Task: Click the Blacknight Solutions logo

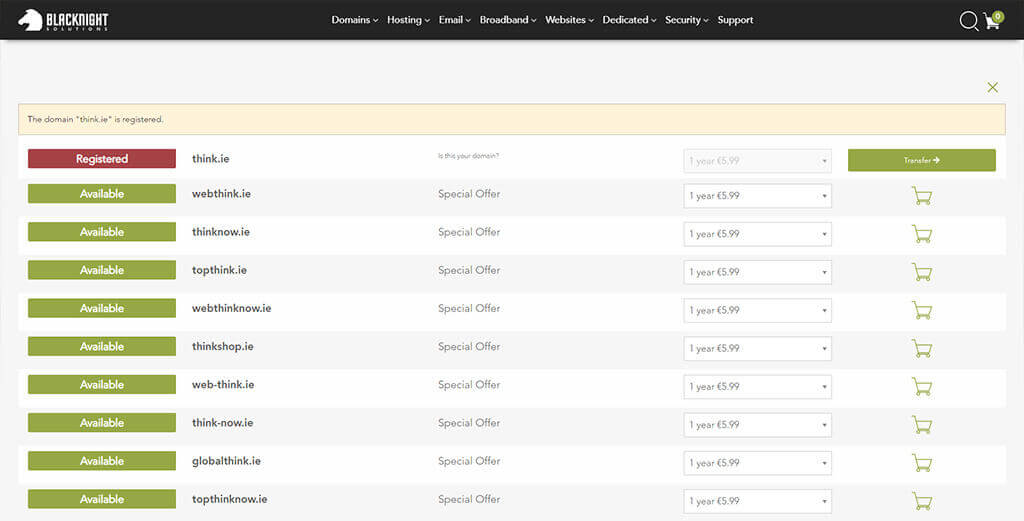Action: 63,20
